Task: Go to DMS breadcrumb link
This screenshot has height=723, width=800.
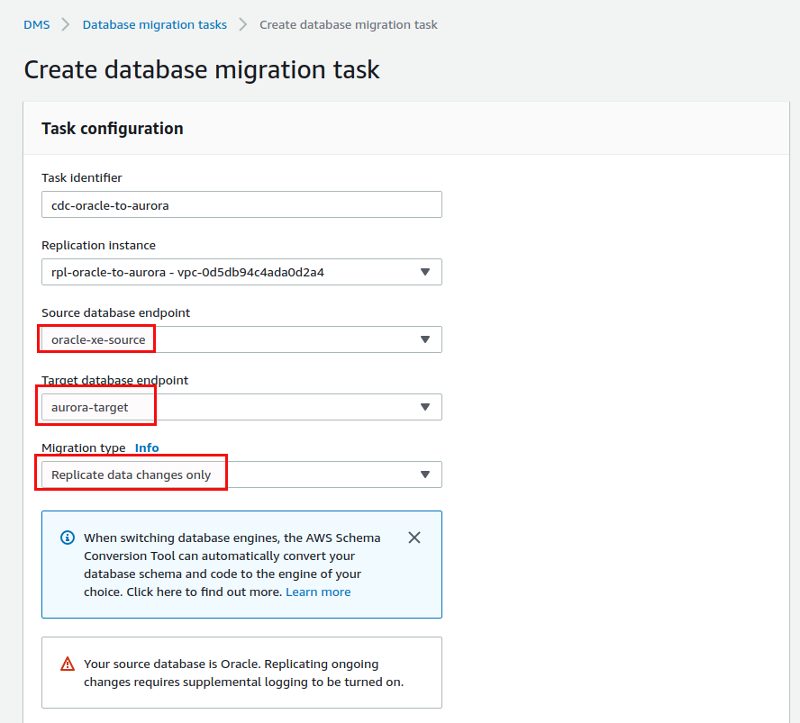Action: (37, 24)
